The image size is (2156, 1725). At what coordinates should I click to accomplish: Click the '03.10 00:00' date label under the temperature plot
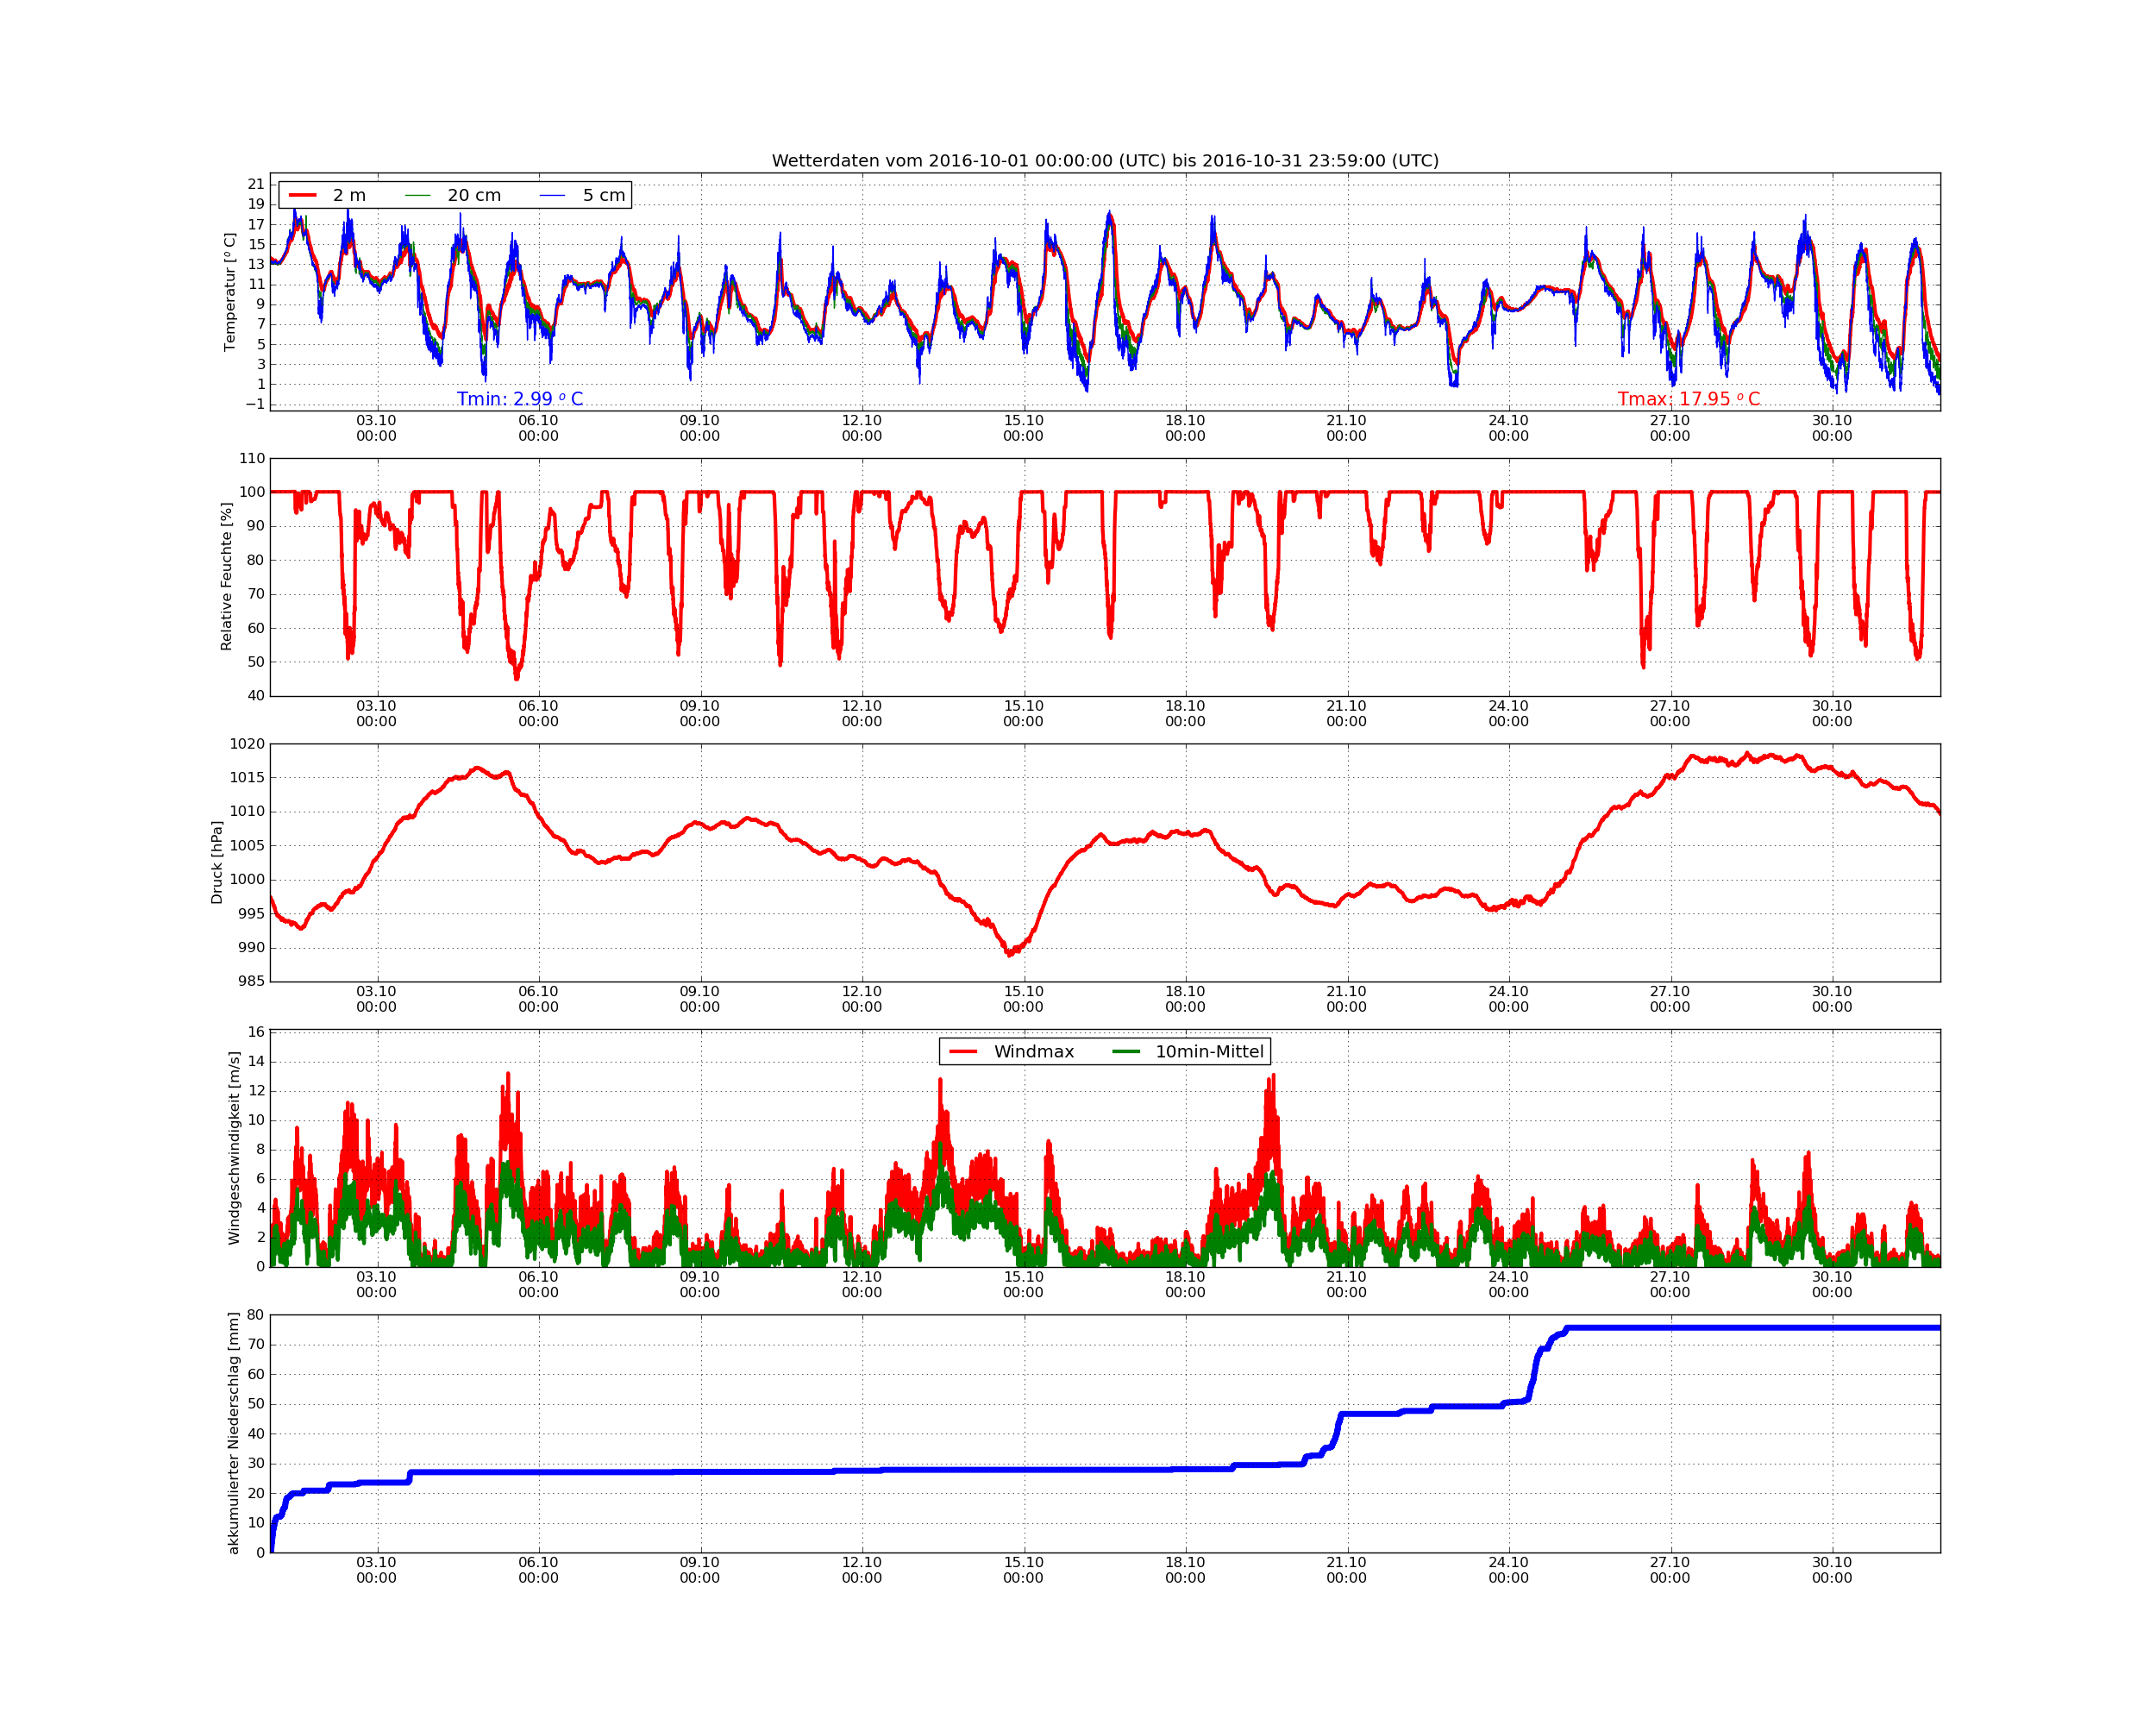[x=377, y=428]
